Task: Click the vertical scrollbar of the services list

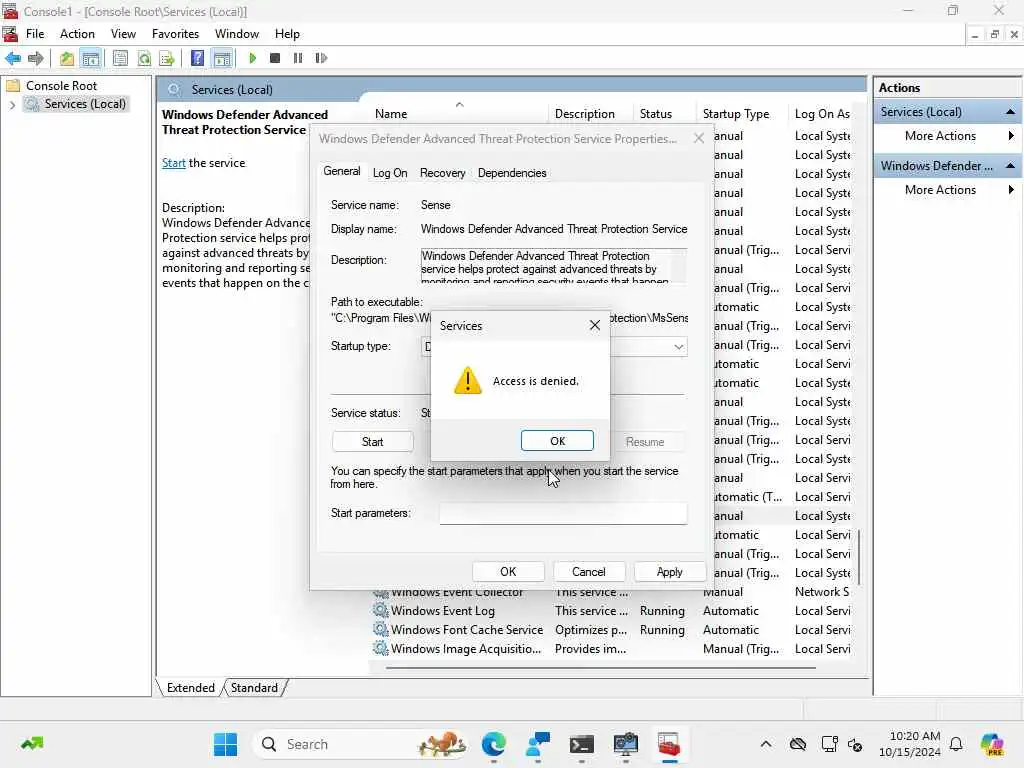Action: click(x=859, y=557)
